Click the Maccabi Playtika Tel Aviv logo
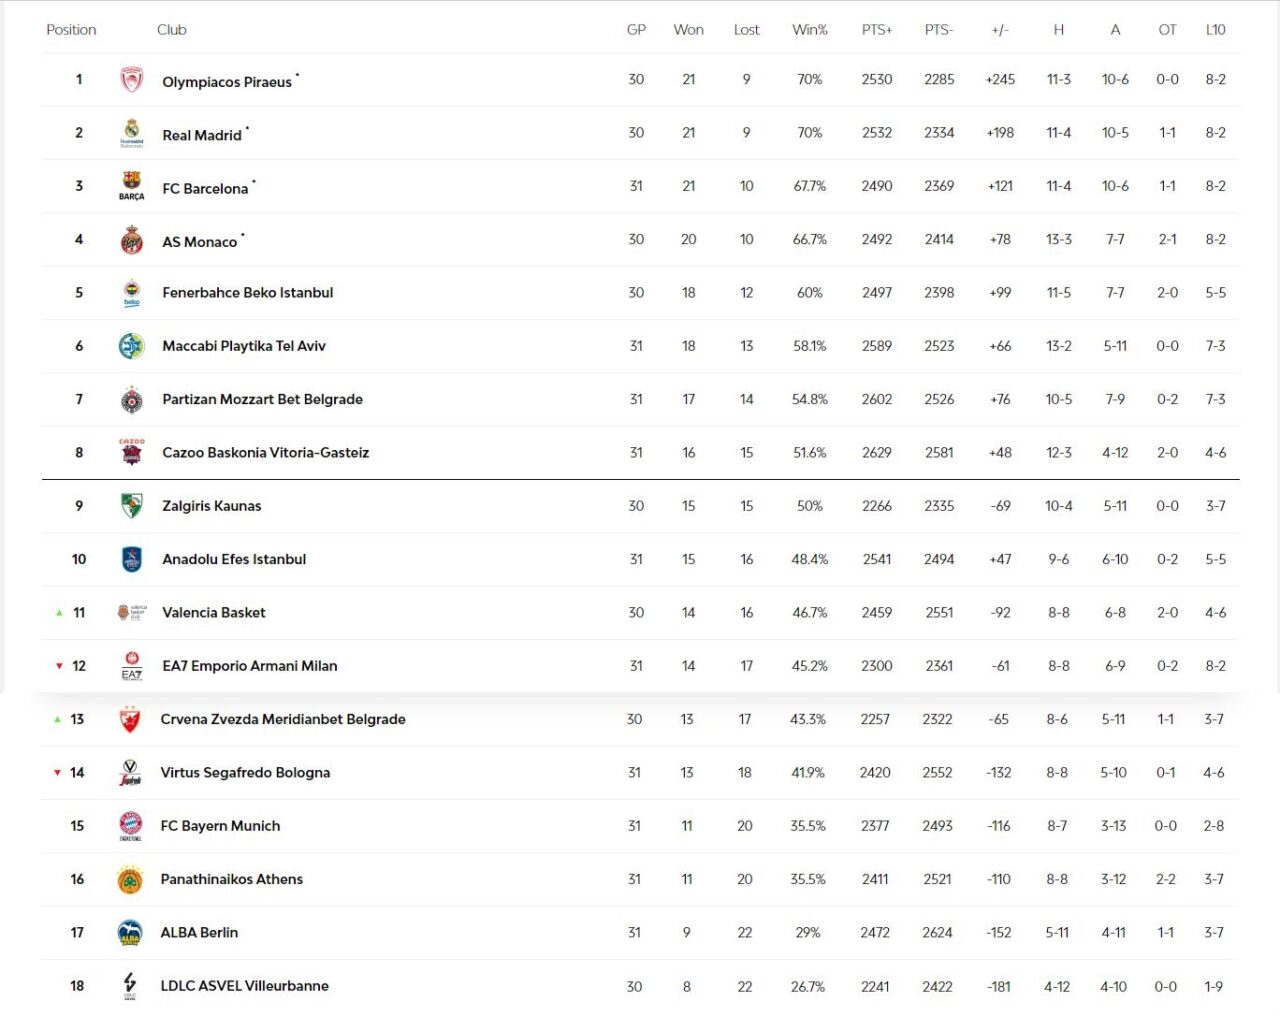The width and height of the screenshot is (1280, 1016). click(131, 346)
